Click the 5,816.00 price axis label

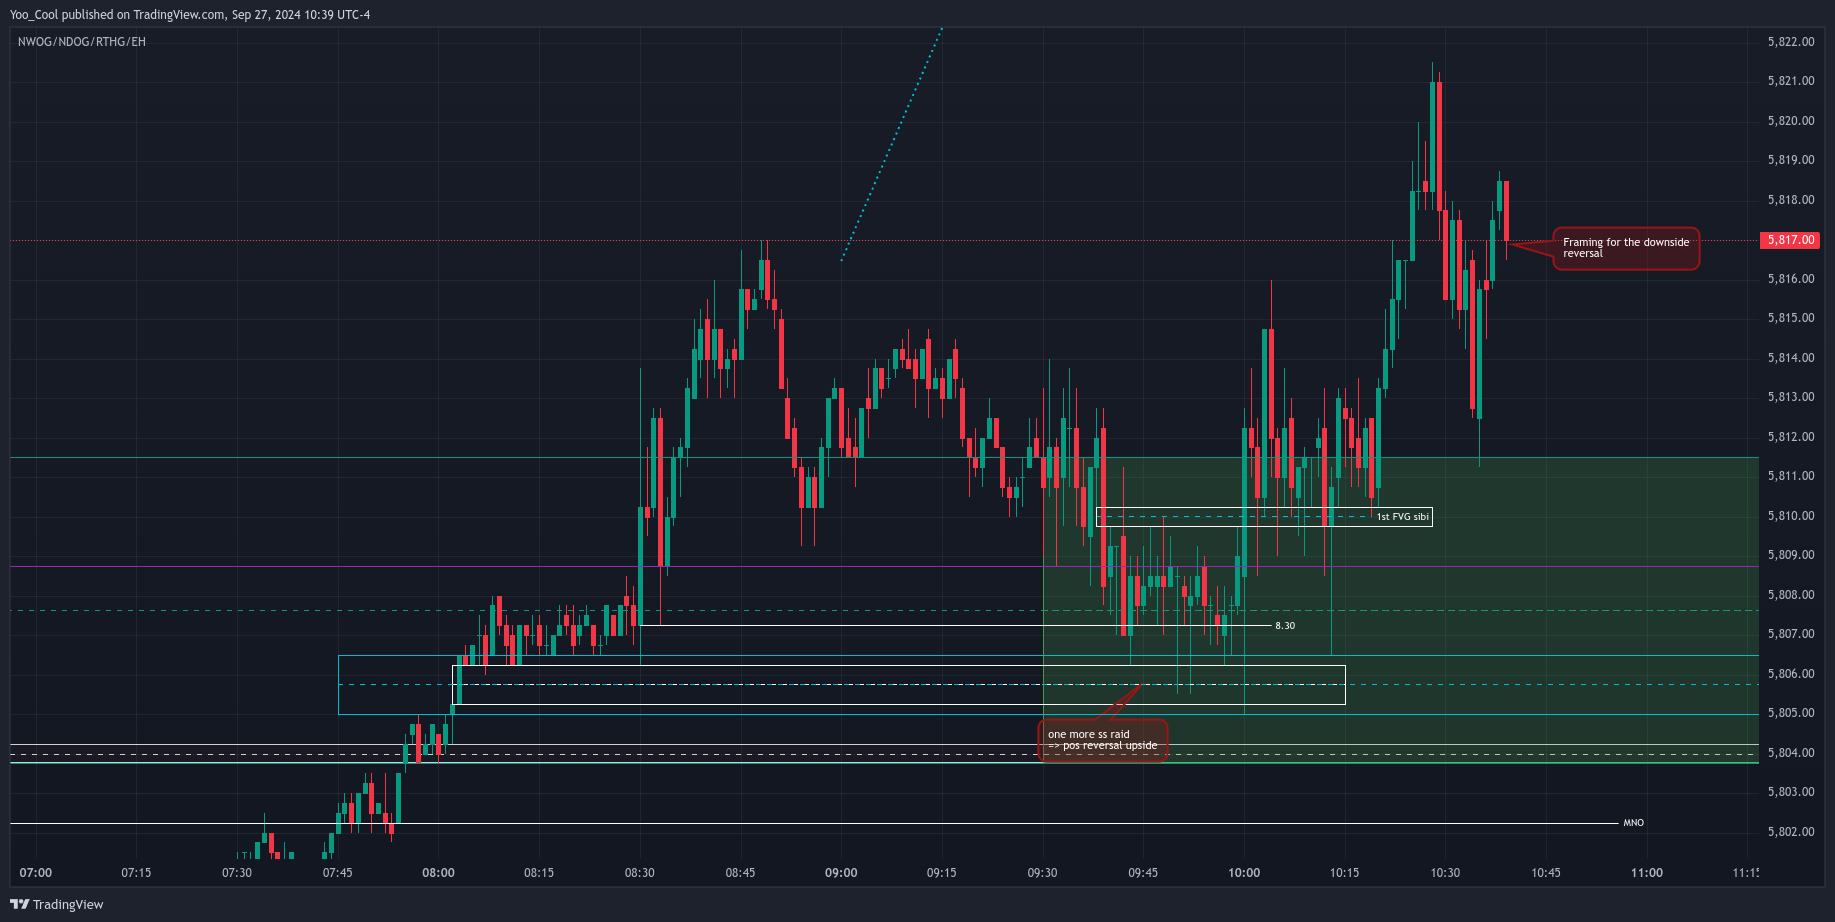coord(1791,279)
